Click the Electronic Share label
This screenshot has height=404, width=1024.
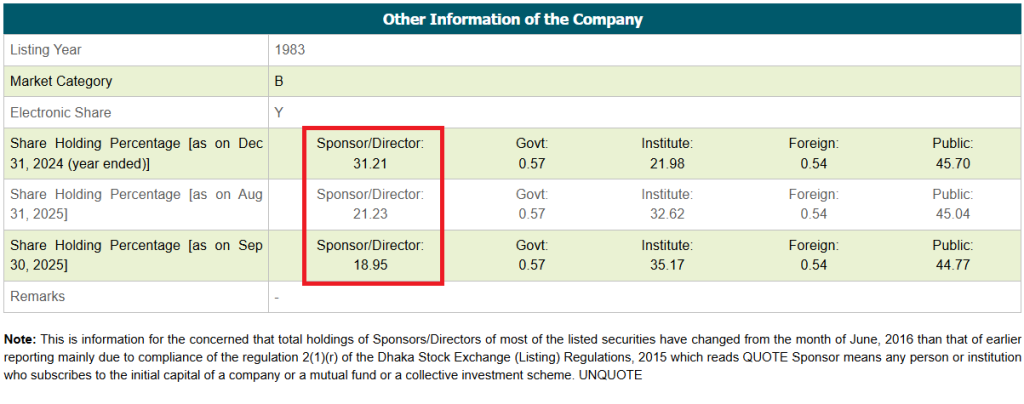pos(60,112)
